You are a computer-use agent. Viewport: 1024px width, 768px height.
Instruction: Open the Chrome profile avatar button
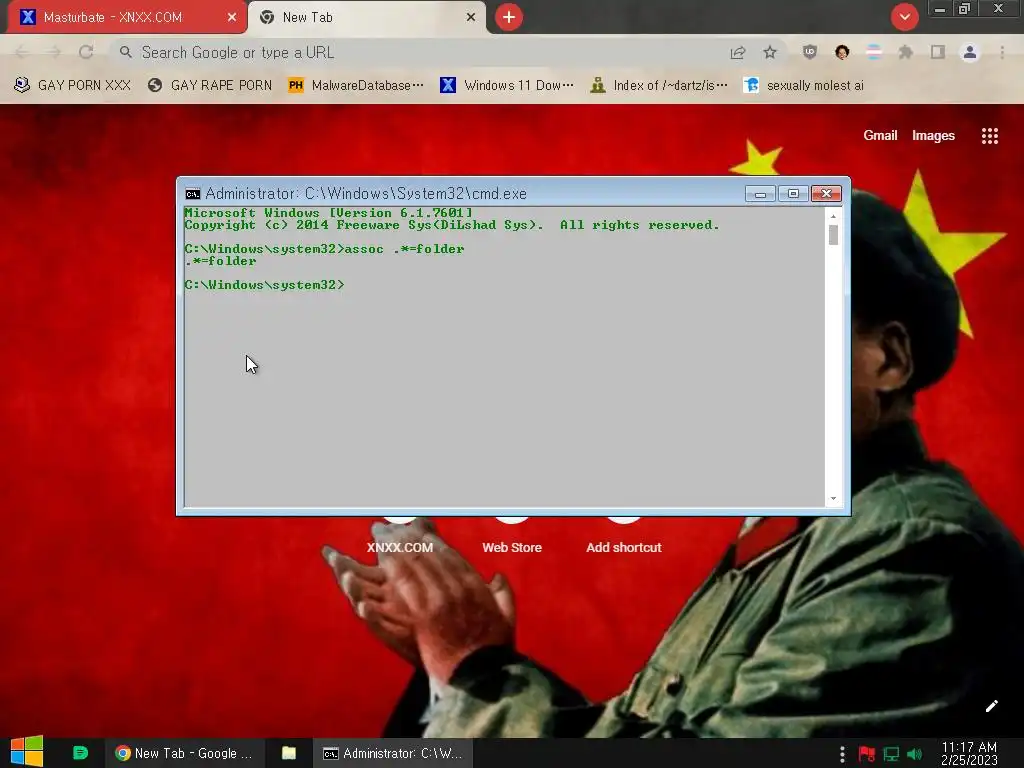pos(970,52)
